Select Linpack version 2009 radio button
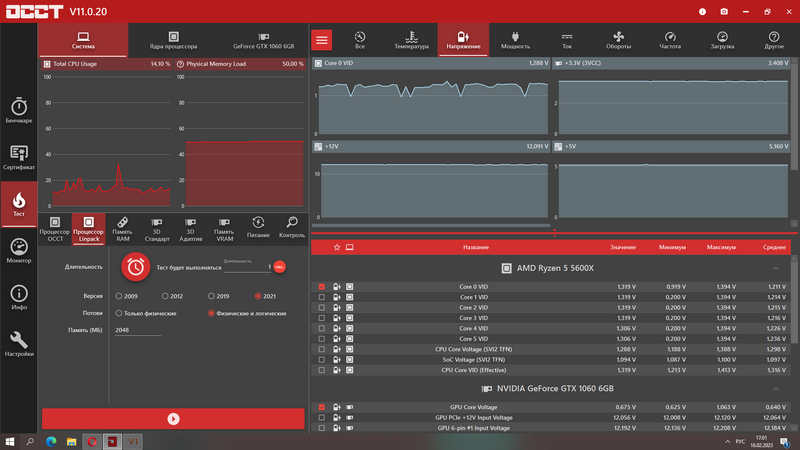The height and width of the screenshot is (450, 800). pos(119,296)
